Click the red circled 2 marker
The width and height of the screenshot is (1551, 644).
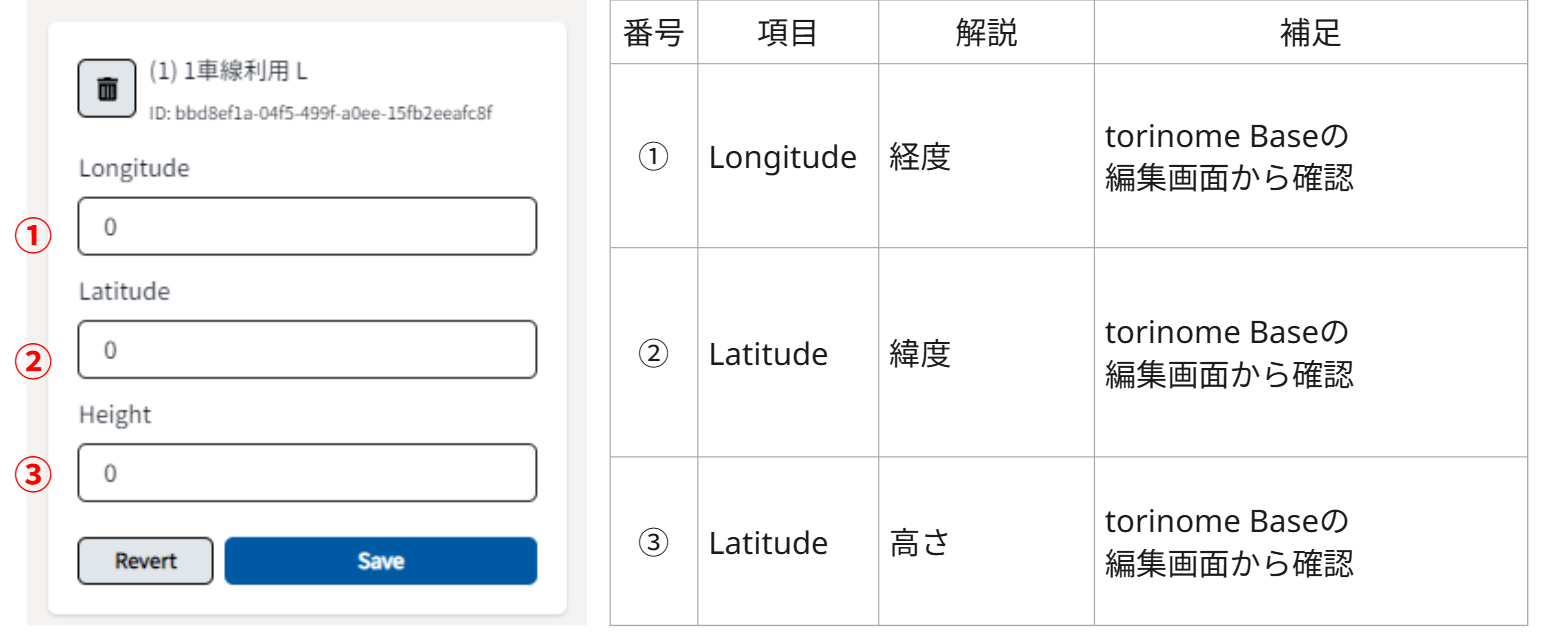32,361
